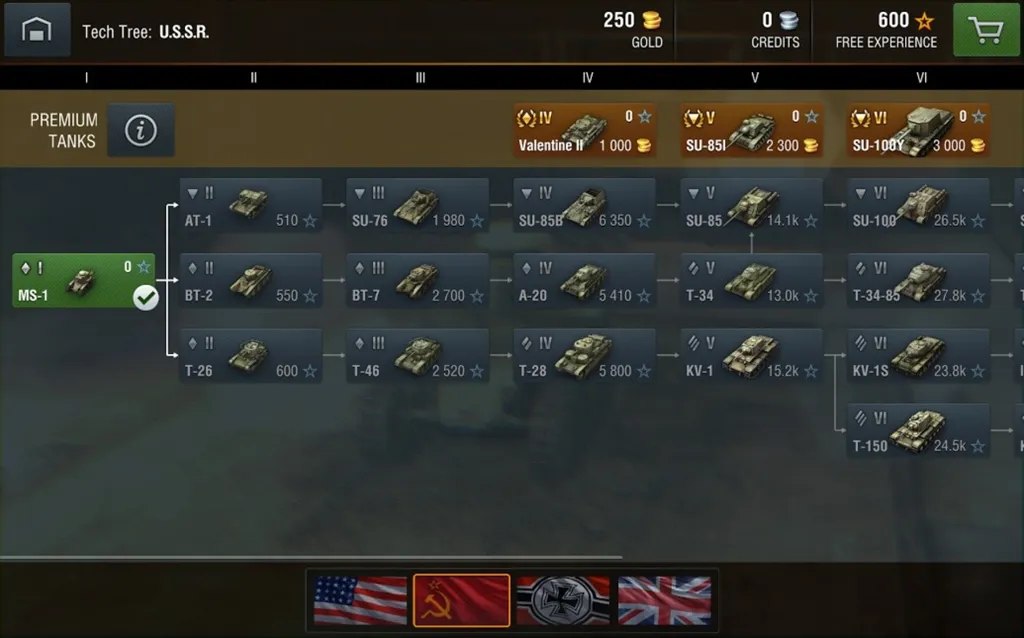Click the horizontal tech tree scrollbar
1024x638 pixels.
click(x=311, y=558)
